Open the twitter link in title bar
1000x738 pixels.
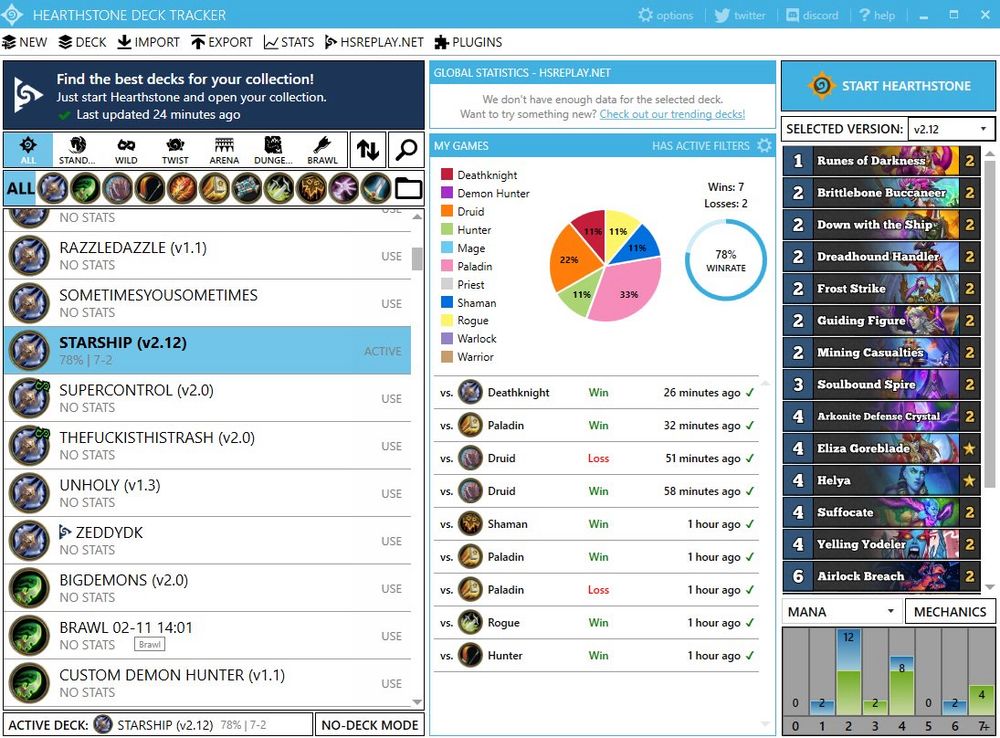740,15
